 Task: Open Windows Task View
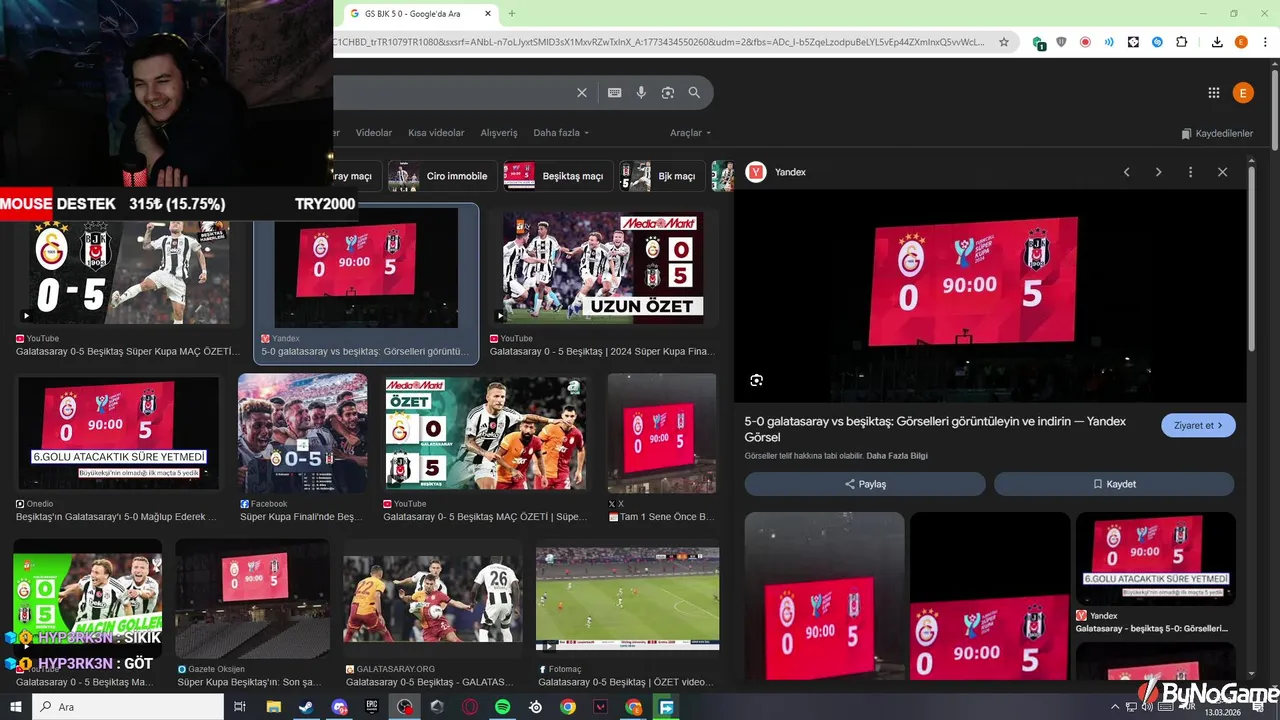tap(240, 707)
